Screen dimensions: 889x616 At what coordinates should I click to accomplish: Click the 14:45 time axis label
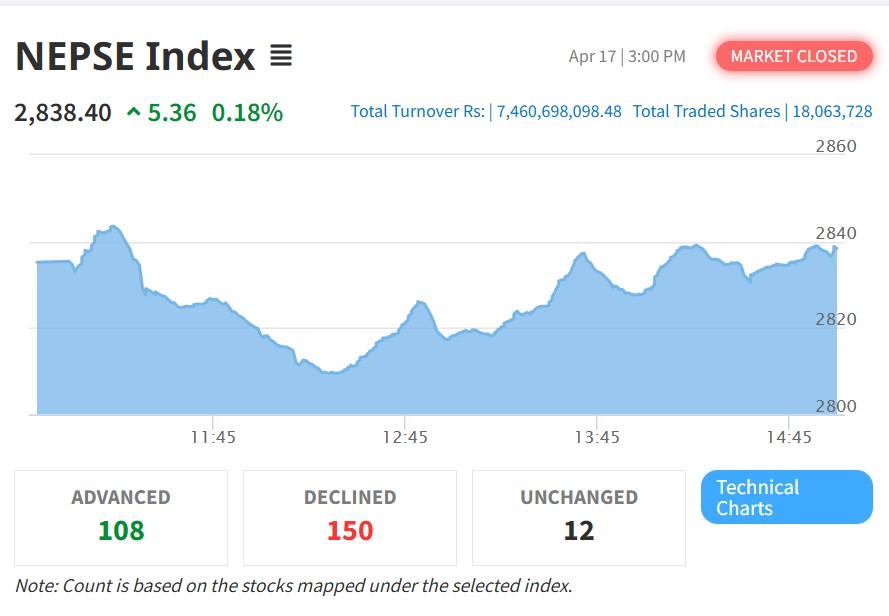coord(789,438)
